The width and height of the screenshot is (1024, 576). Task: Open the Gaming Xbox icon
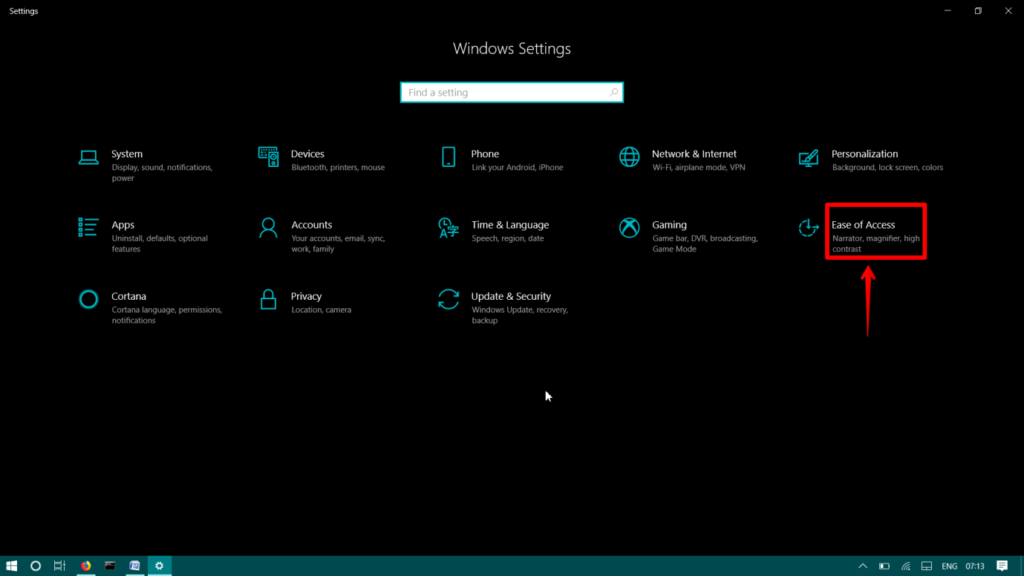coord(629,228)
